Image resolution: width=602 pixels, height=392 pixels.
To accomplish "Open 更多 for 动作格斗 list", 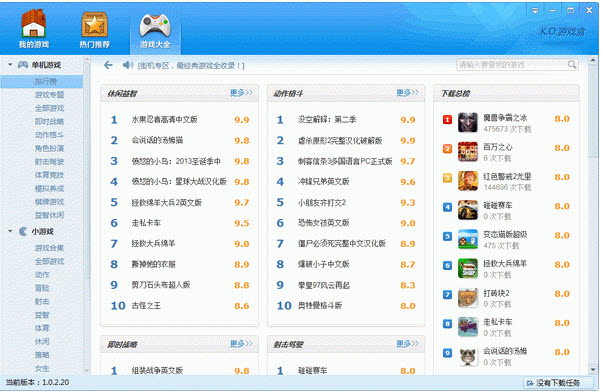I will pos(407,93).
